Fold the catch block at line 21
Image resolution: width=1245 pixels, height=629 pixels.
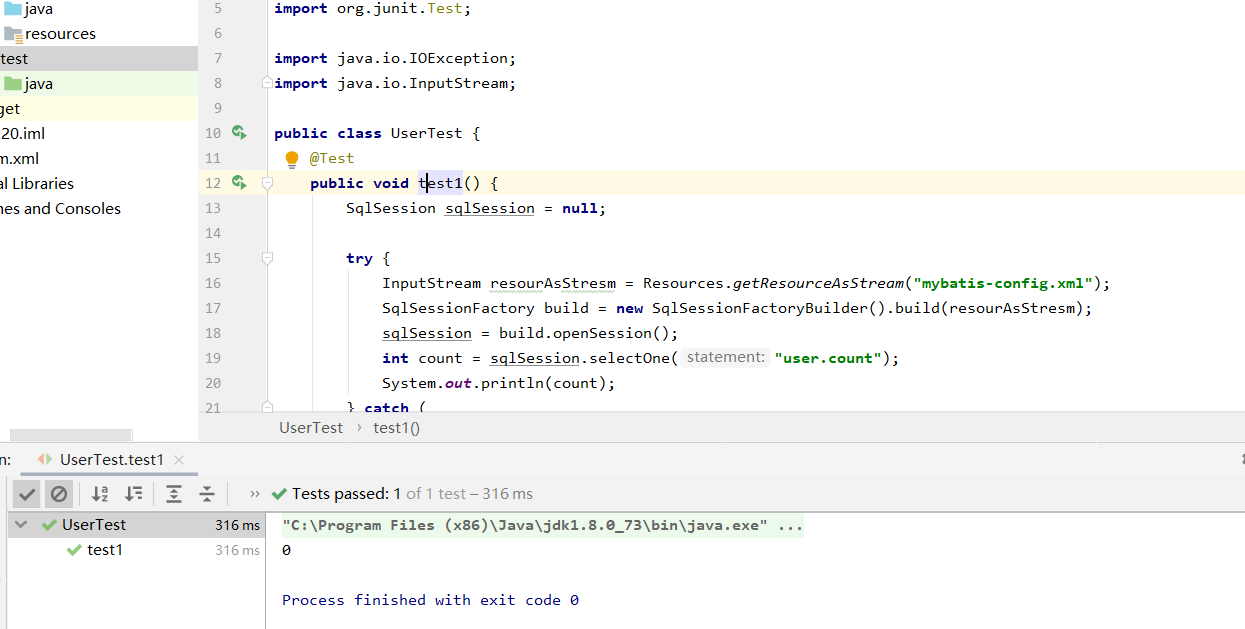point(267,407)
